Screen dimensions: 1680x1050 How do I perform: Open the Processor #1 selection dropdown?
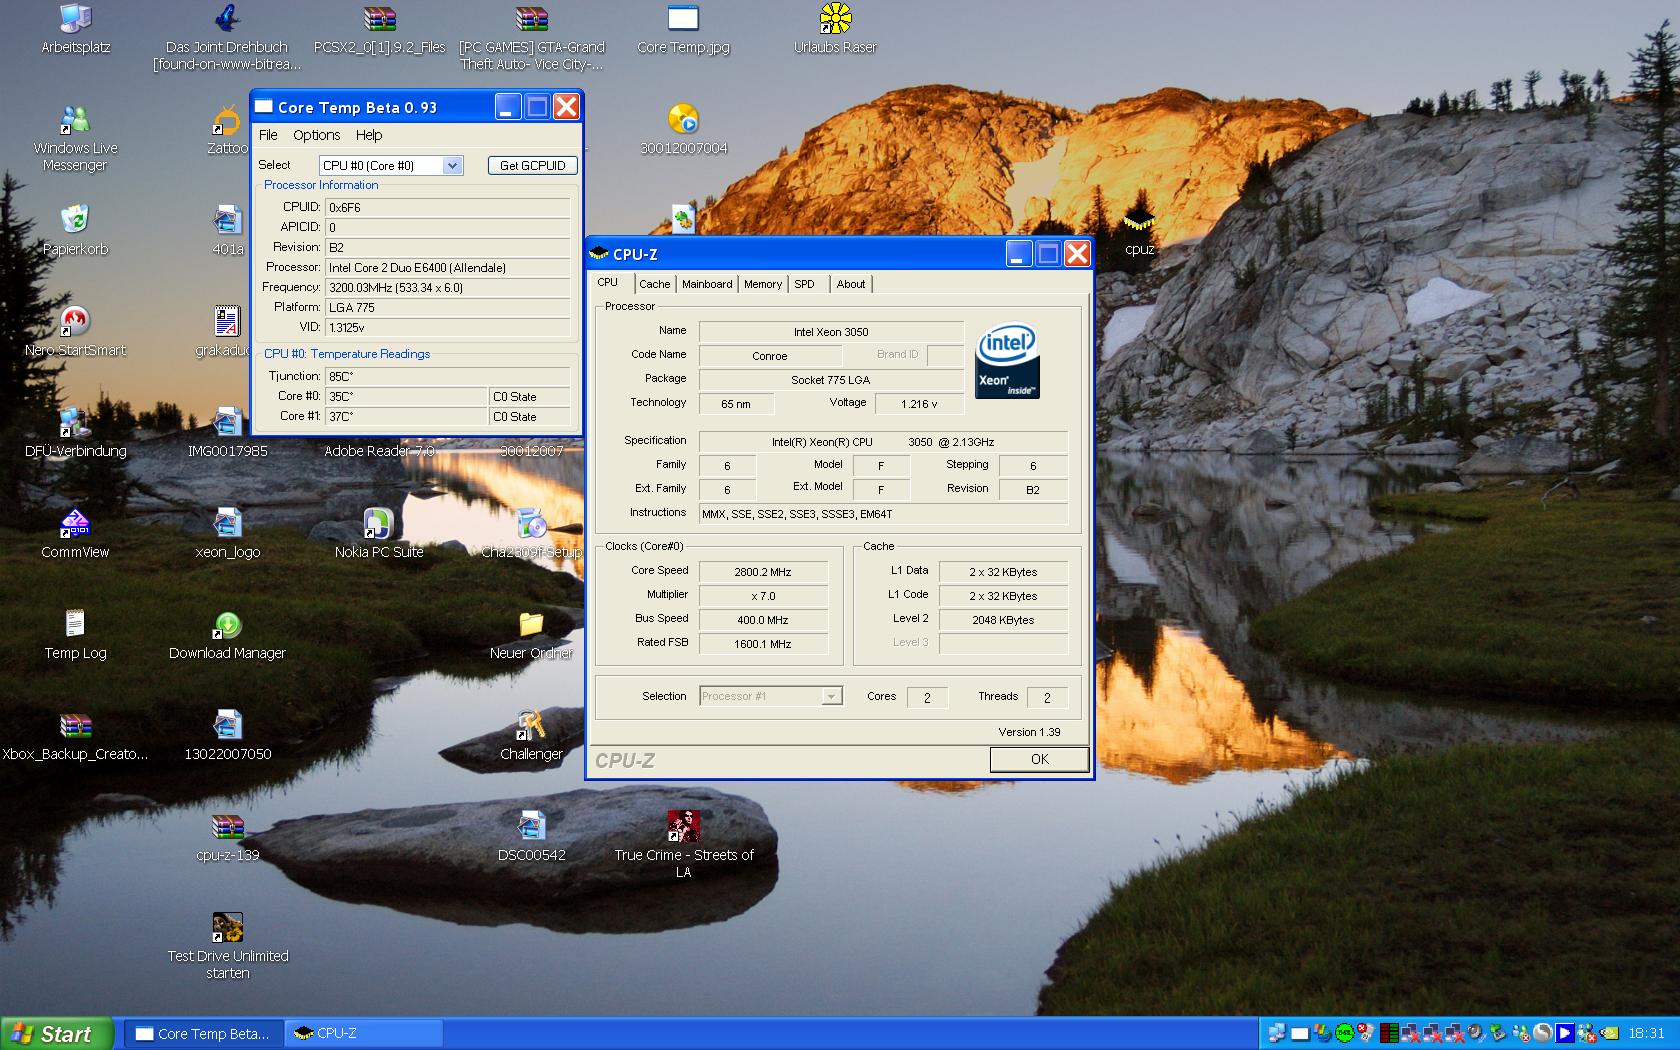click(x=831, y=697)
